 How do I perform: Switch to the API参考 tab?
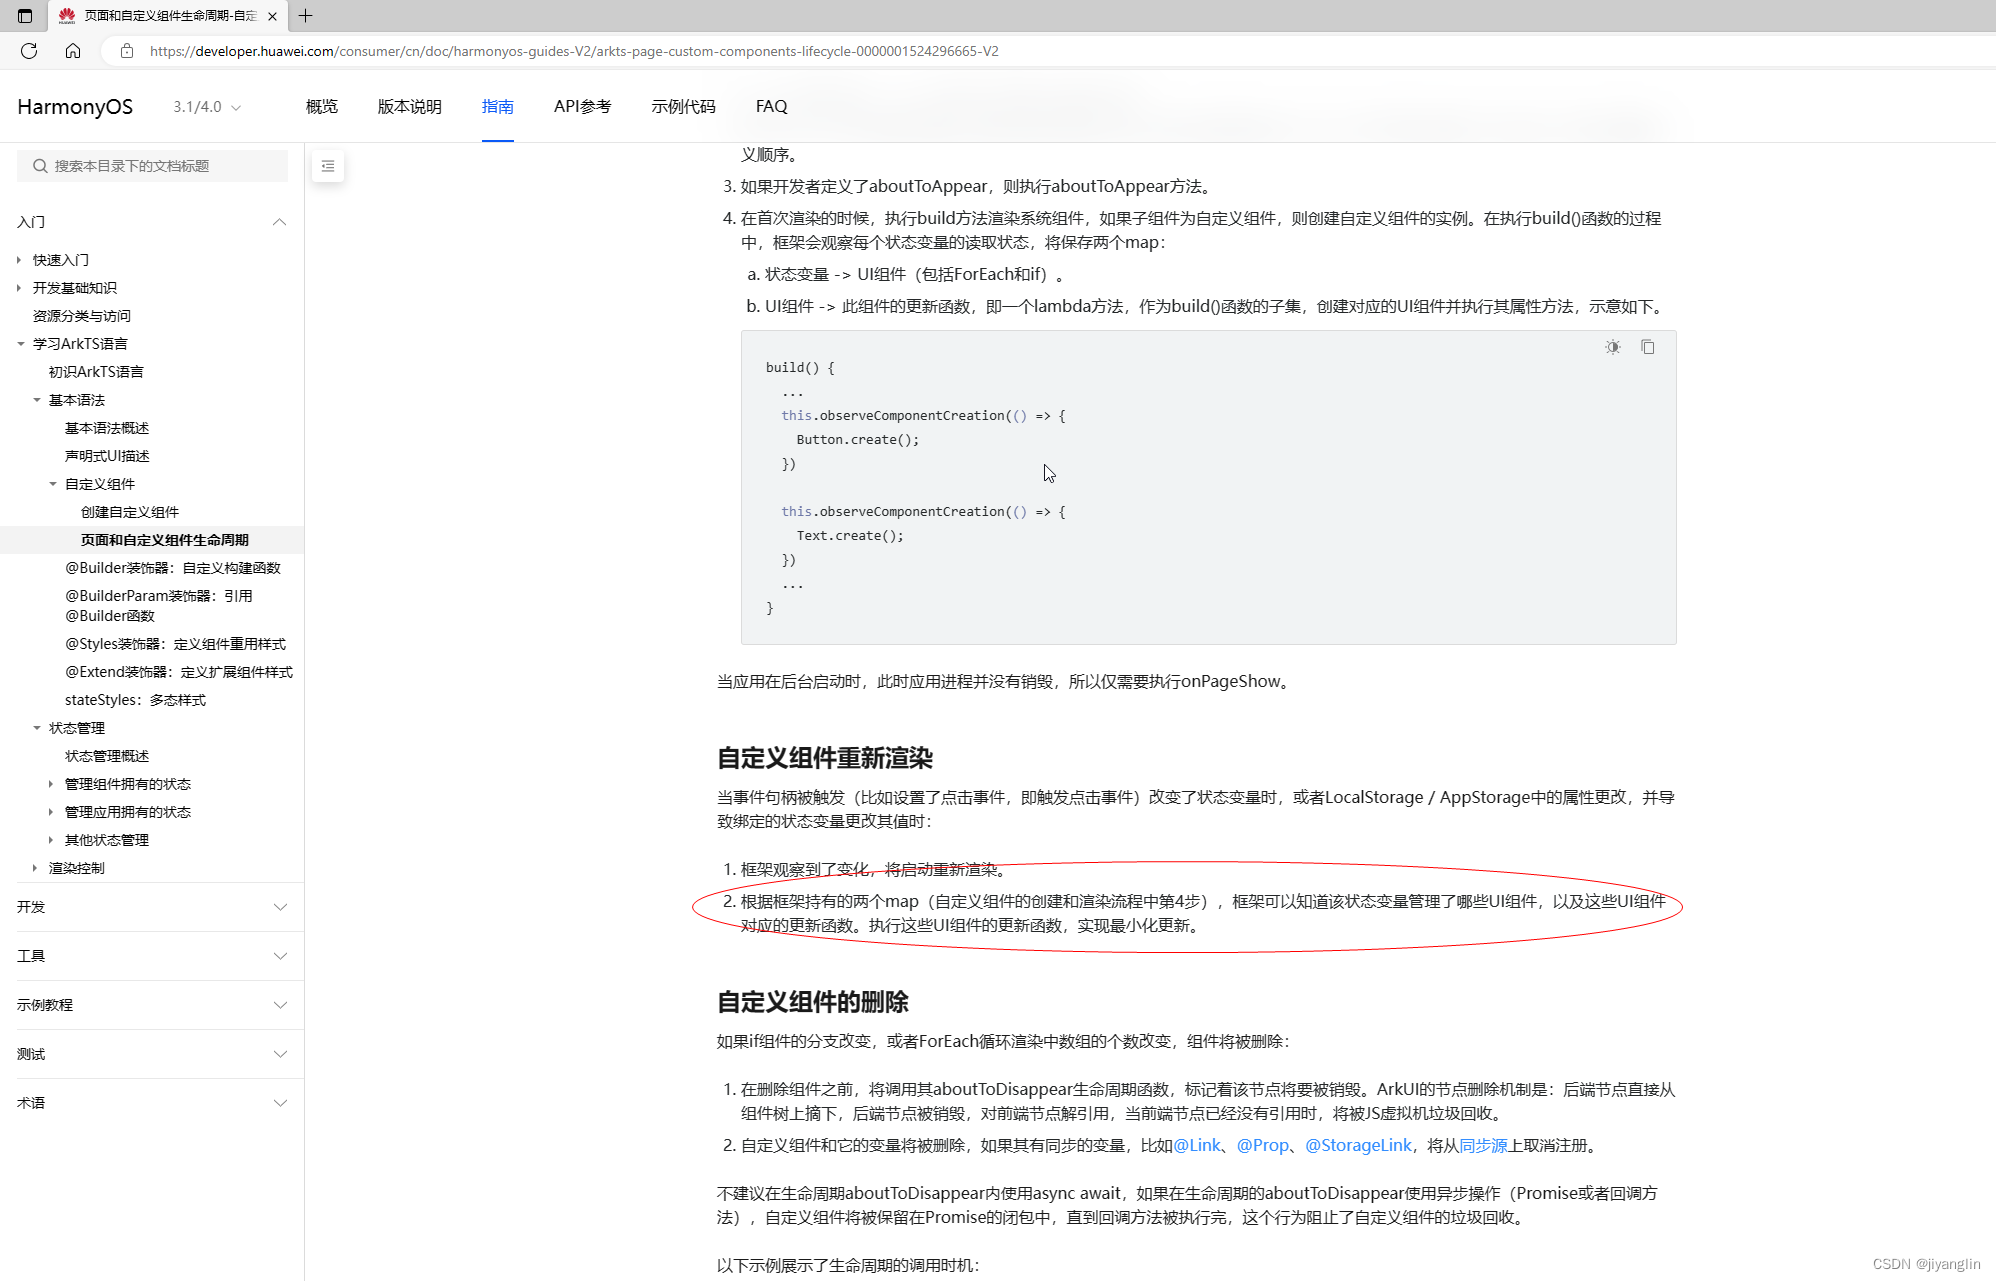click(x=582, y=107)
